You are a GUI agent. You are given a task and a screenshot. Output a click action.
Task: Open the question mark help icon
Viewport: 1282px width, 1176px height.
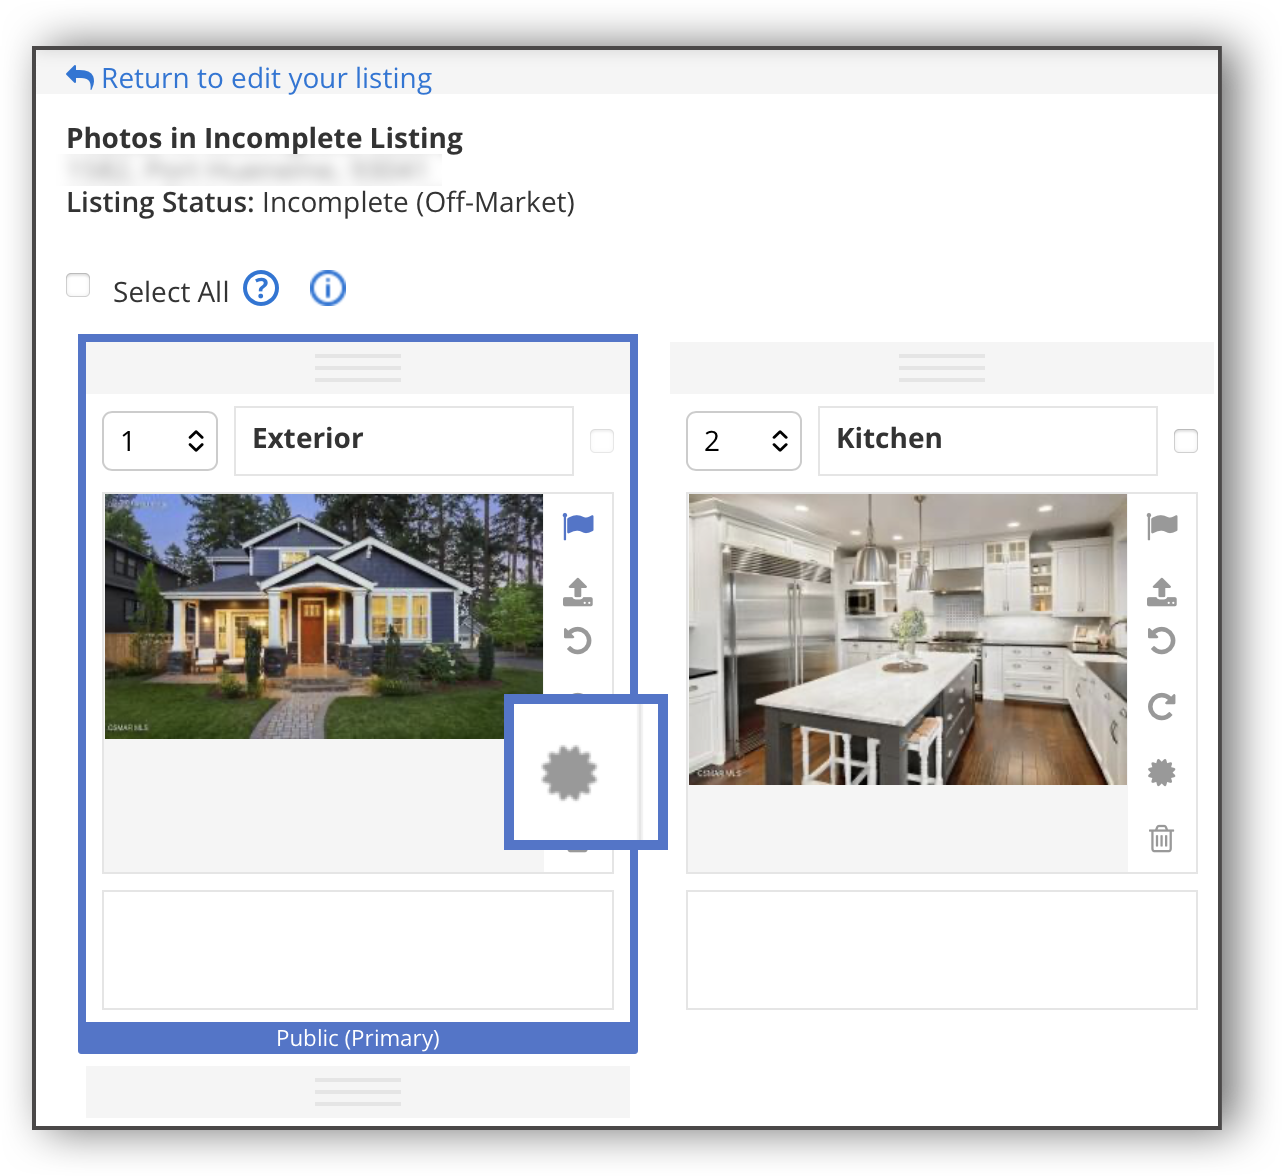[262, 289]
